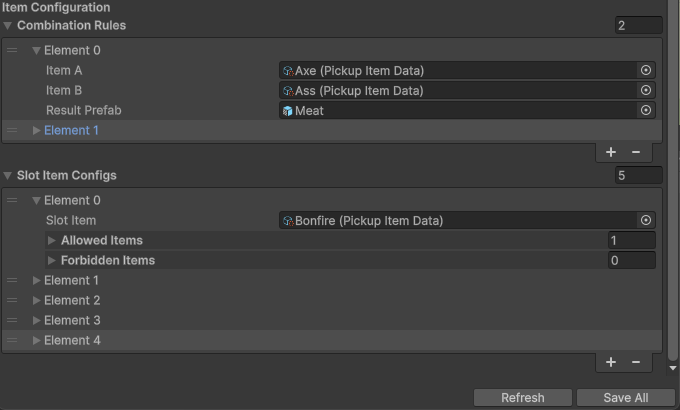
Task: Remove selected Combination Rules element
Action: click(x=636, y=152)
